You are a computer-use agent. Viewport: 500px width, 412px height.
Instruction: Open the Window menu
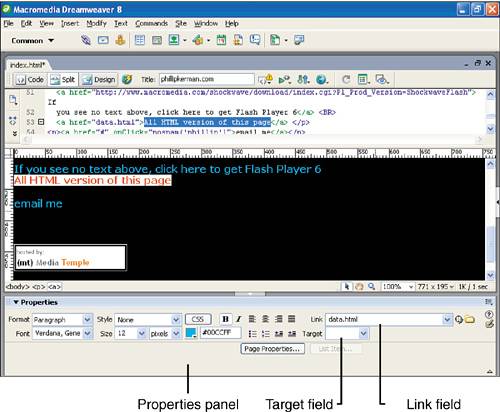pyautogui.click(x=206, y=23)
